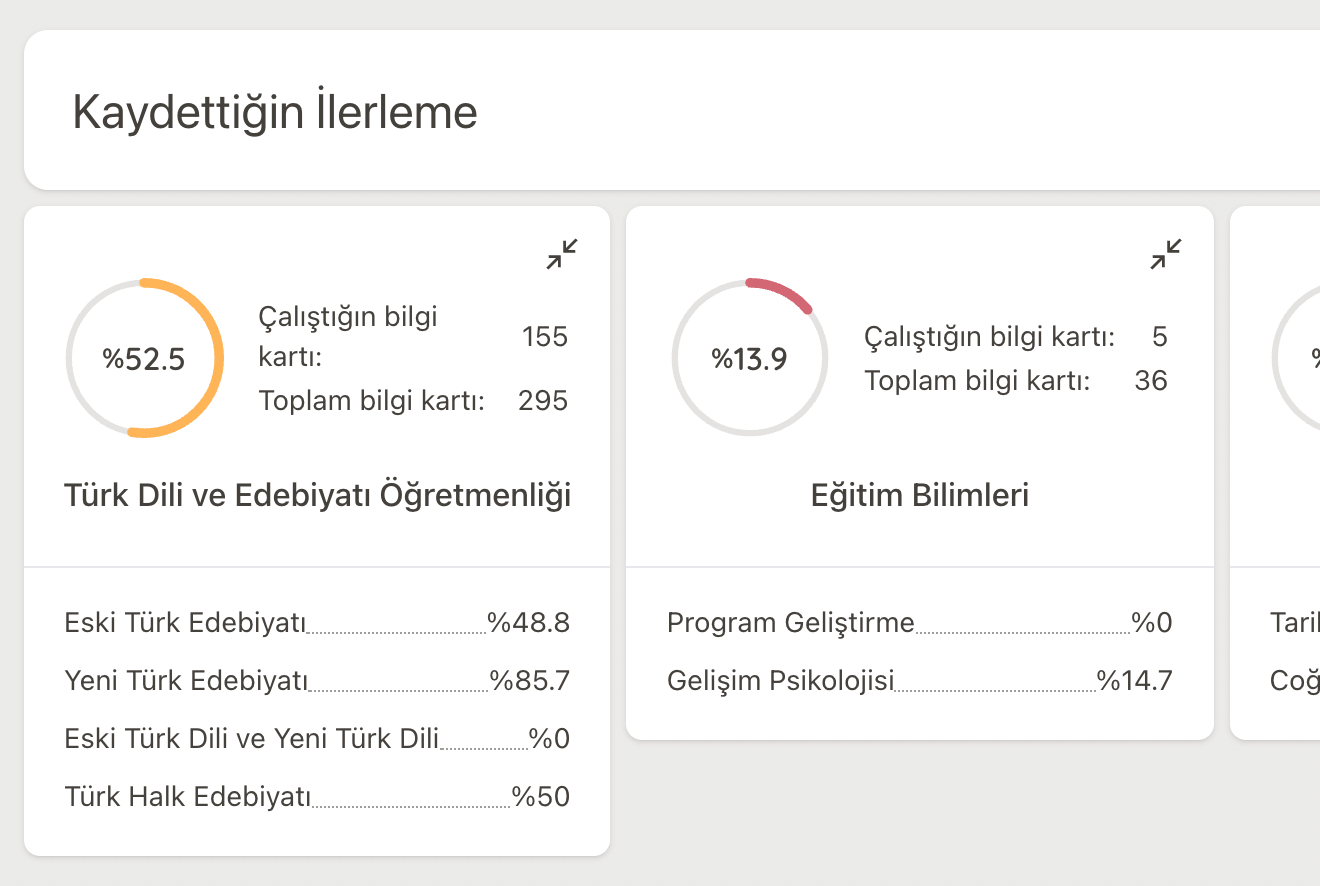This screenshot has height=886, width=1320.
Task: Collapse the Türk Dili ve Edebiyatı Öğretmenliği card
Action: (x=562, y=254)
